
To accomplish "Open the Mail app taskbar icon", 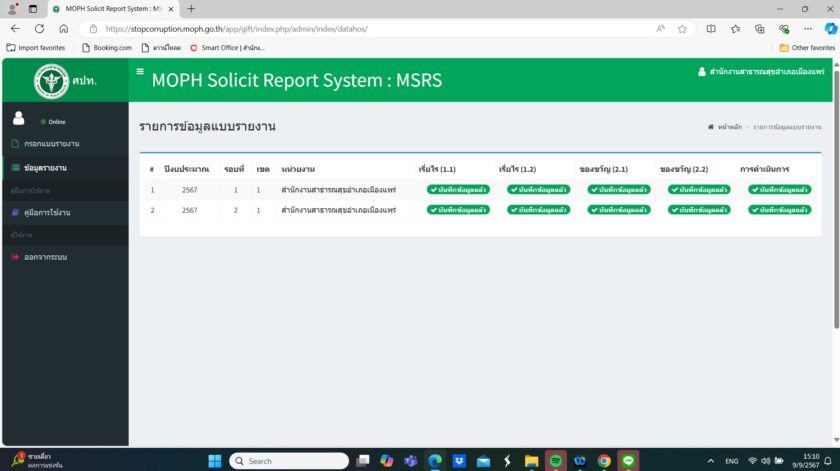I will tap(483, 461).
